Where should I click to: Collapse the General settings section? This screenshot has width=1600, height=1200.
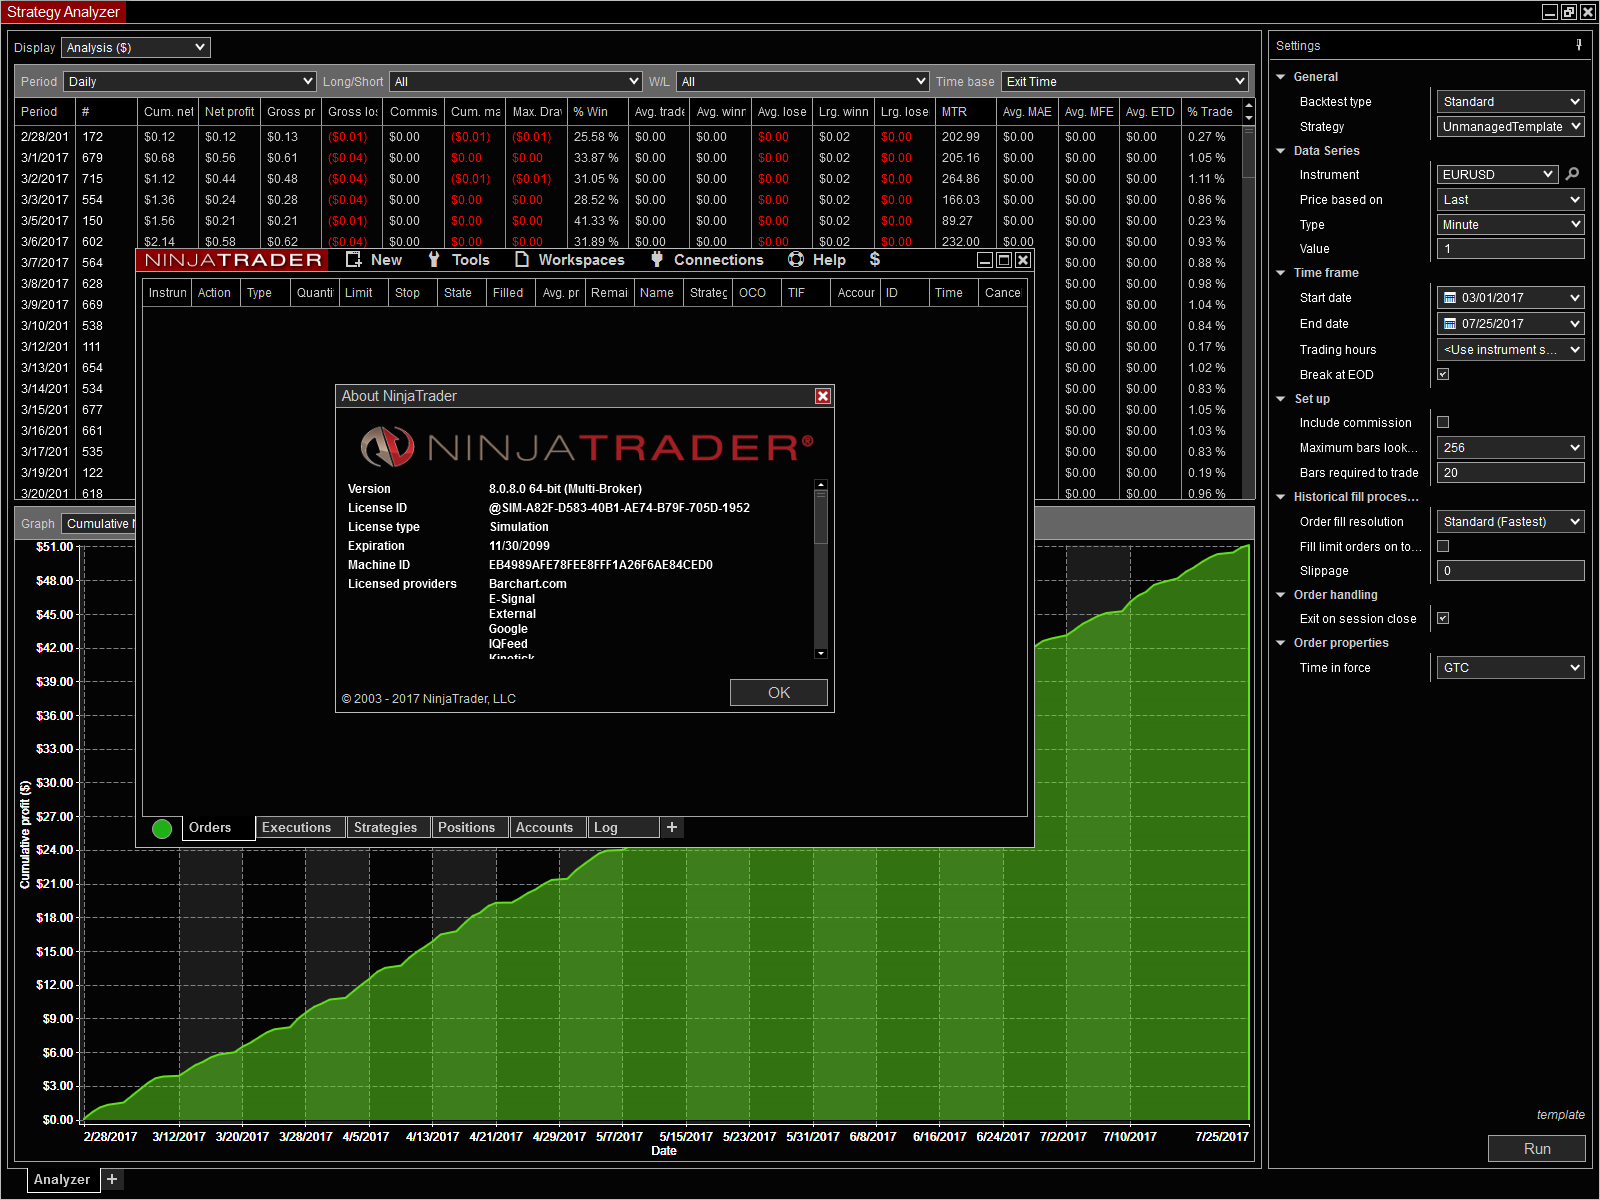click(1281, 77)
